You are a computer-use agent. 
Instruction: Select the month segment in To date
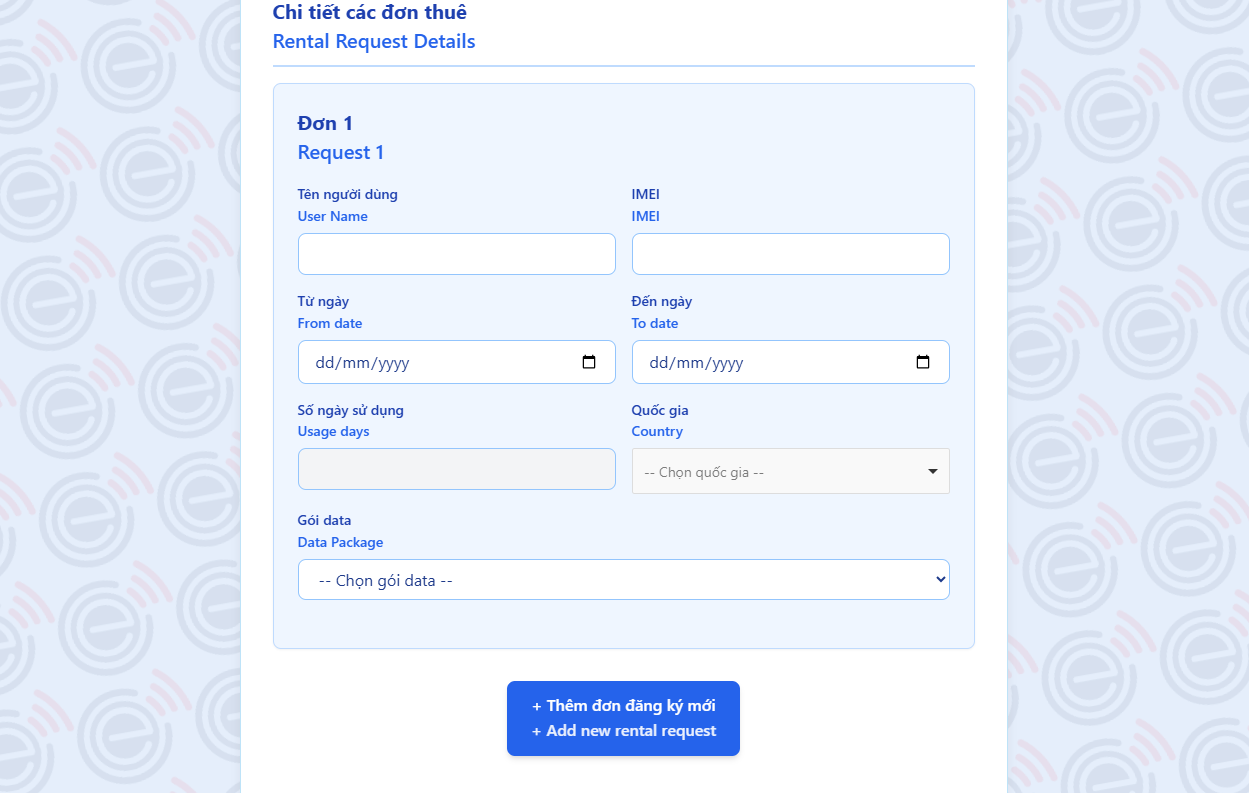tap(689, 363)
